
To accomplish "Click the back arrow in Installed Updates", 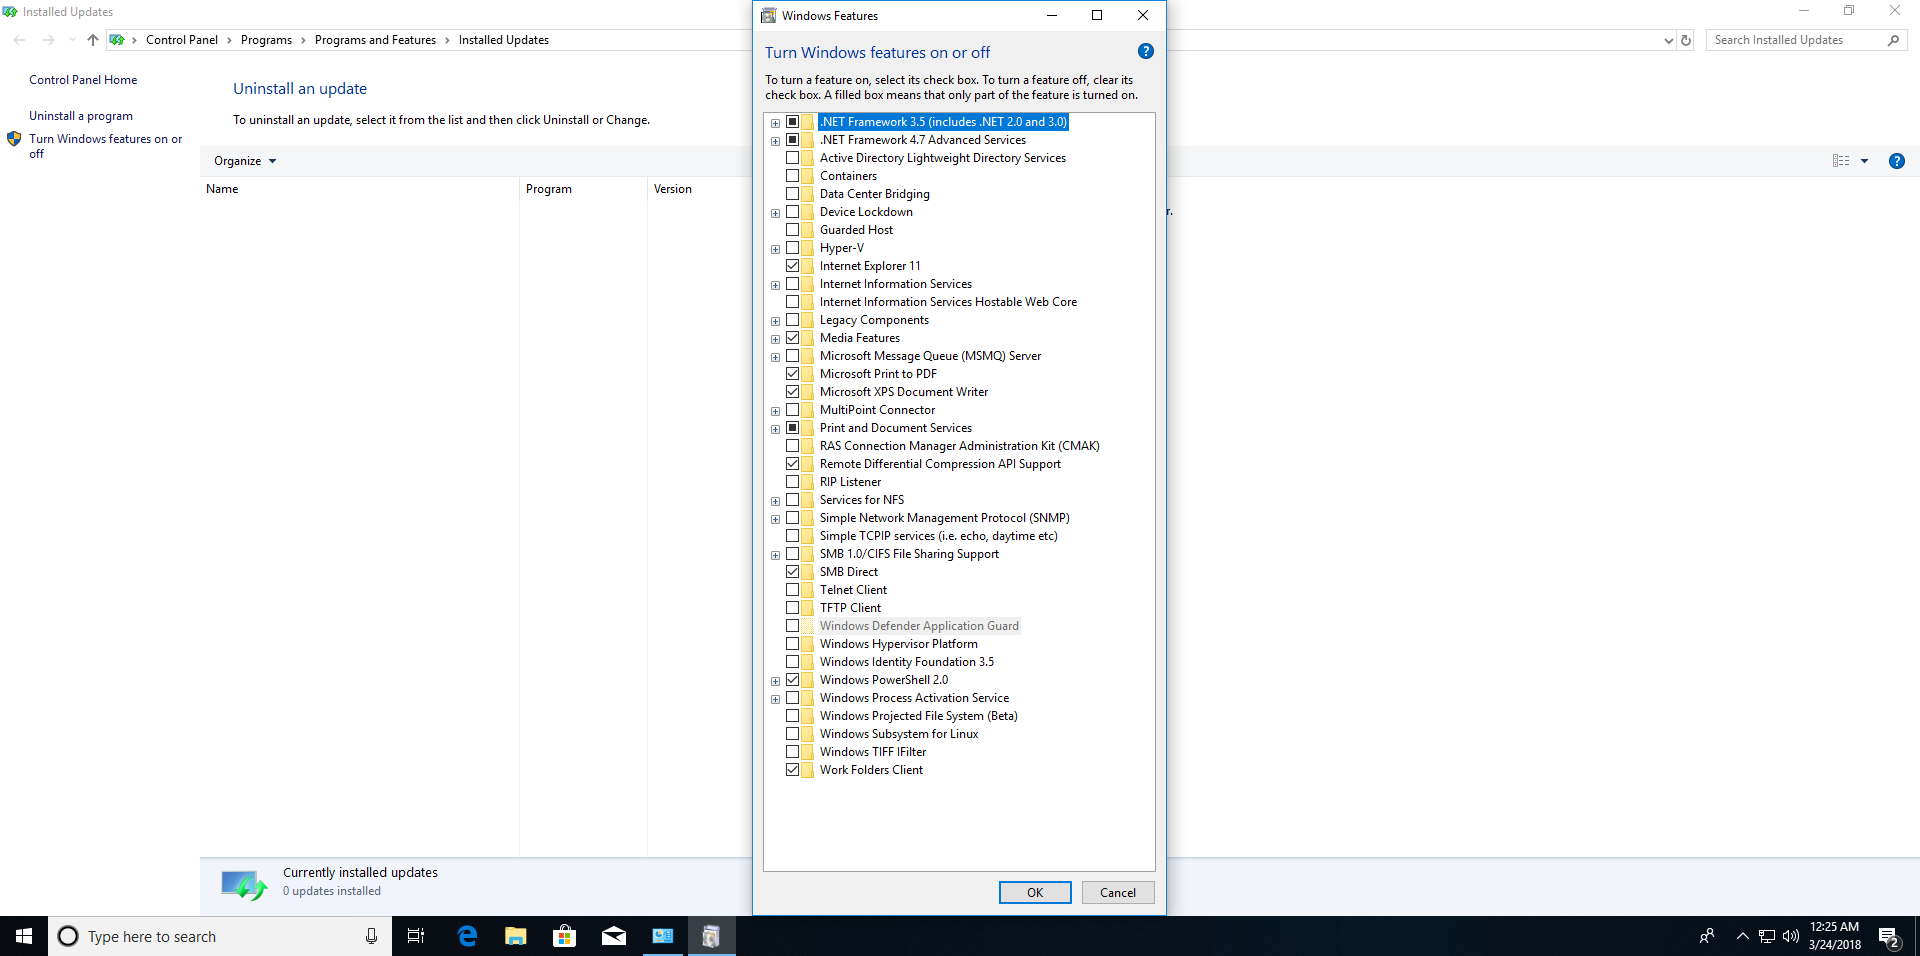I will 20,40.
